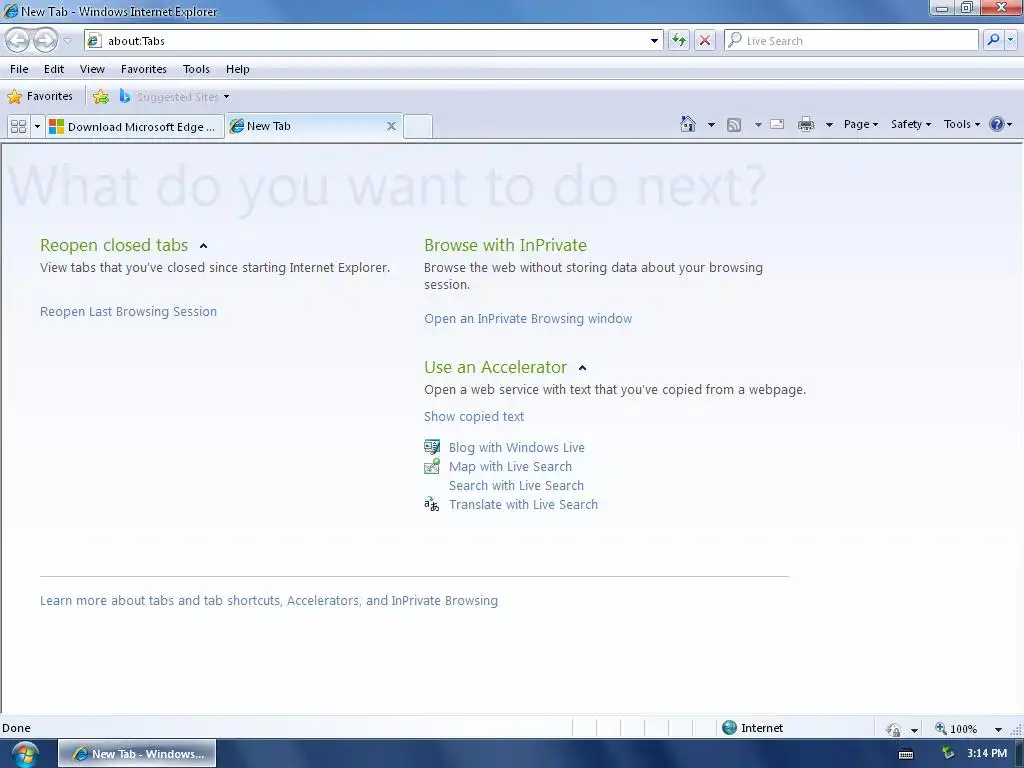Click the Internet security zone indicator
The height and width of the screenshot is (768, 1024).
point(752,728)
